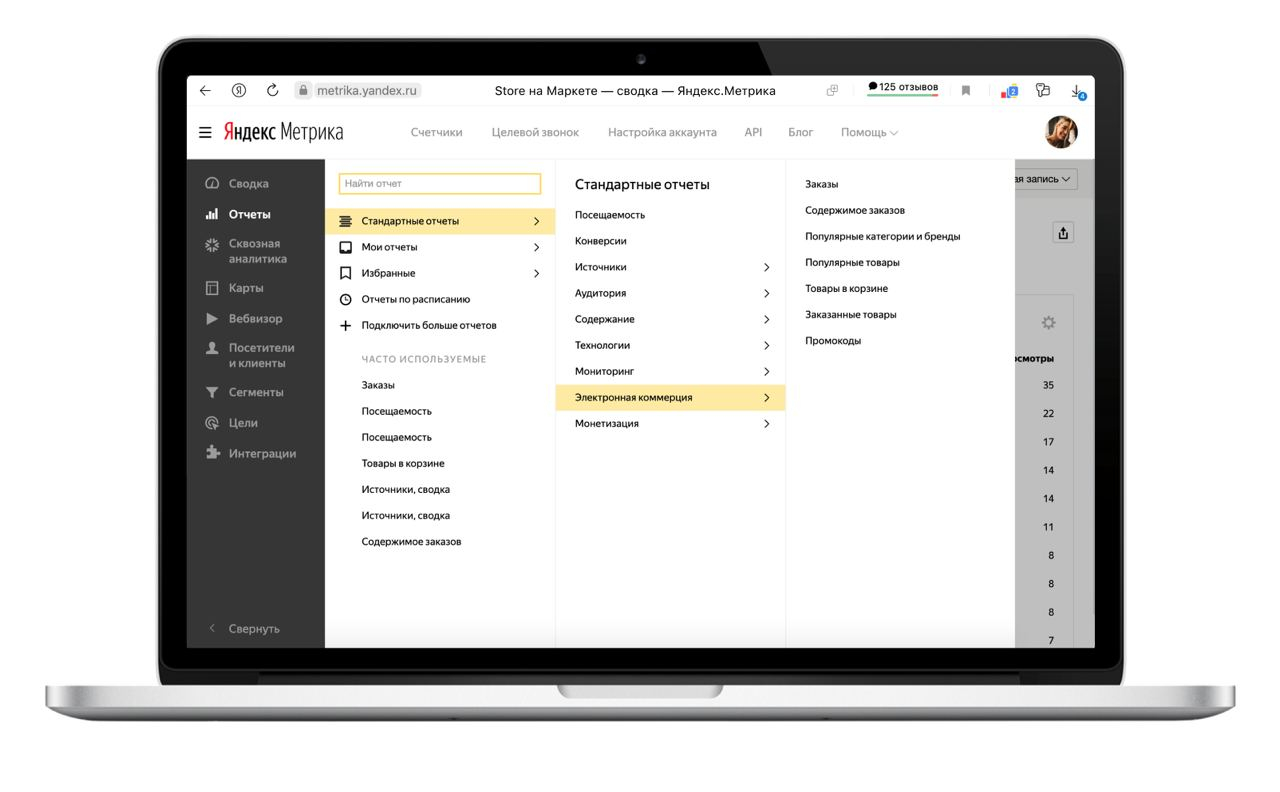Expand the Избранные submenu
The height and width of the screenshot is (792, 1280).
tap(440, 273)
